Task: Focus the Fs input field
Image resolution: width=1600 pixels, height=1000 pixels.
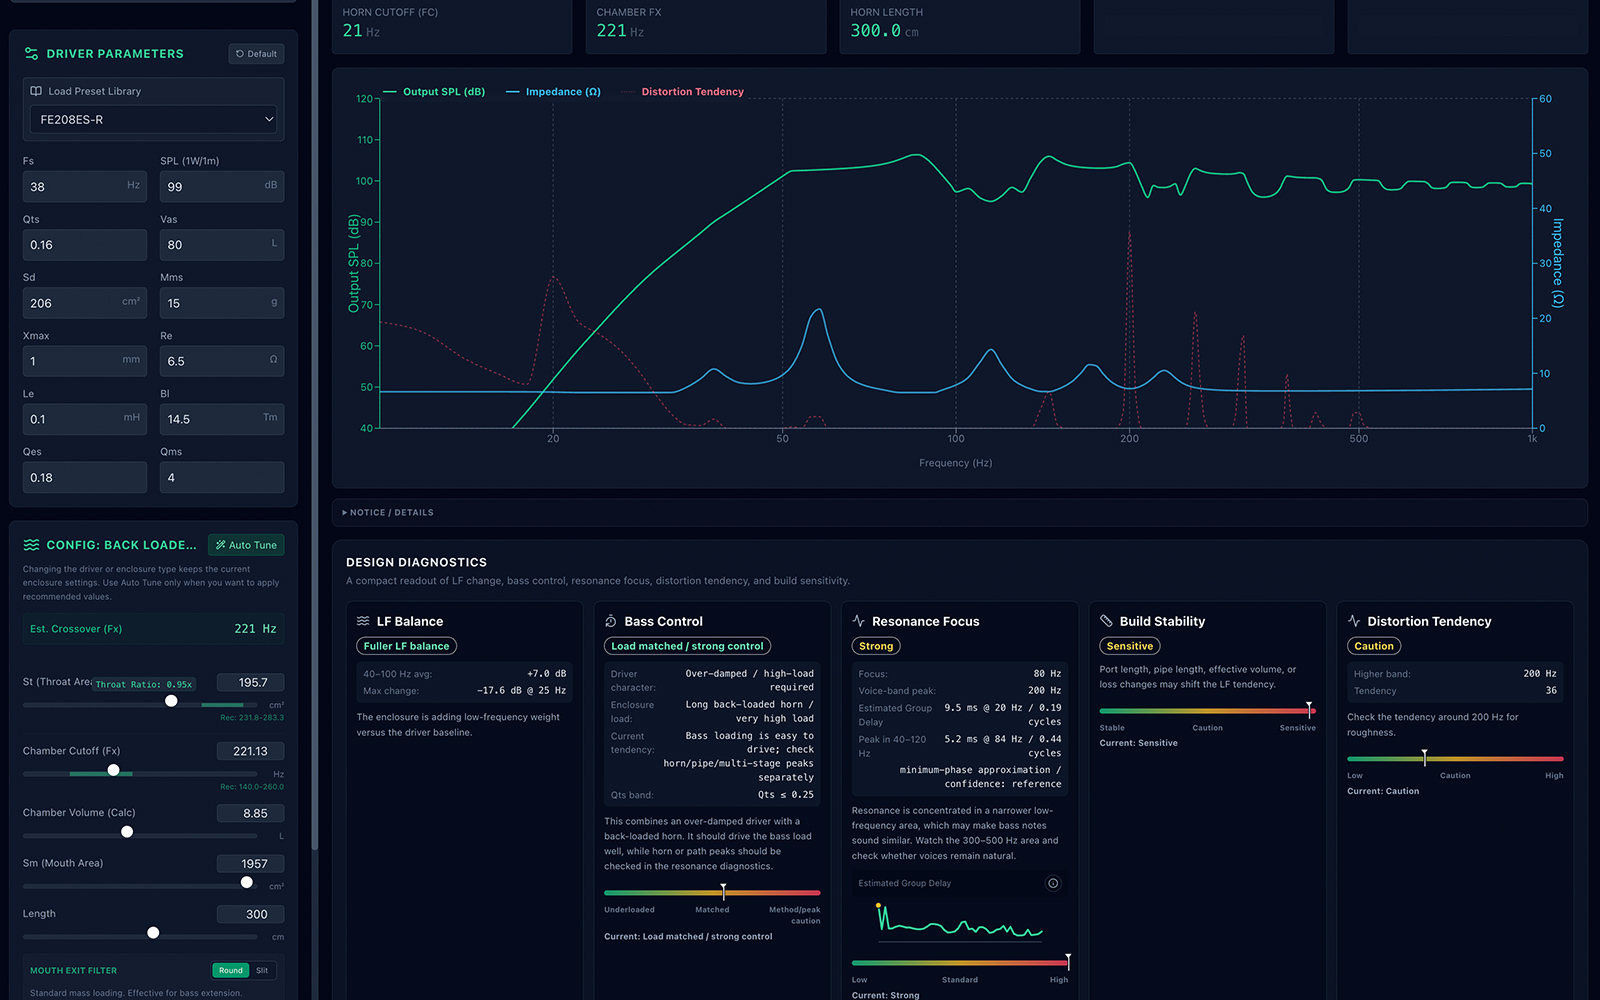Action: point(85,186)
